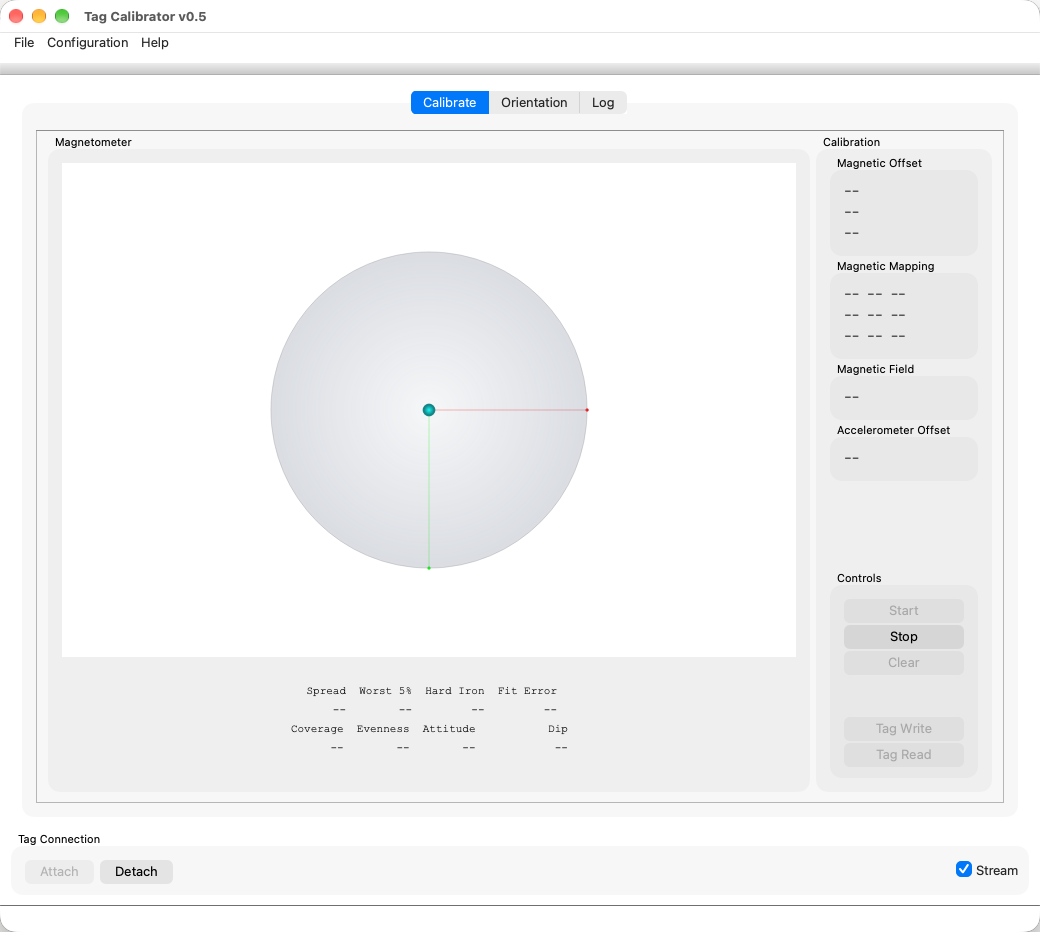This screenshot has width=1040, height=932.
Task: Click the Accelerometer Offset label
Action: pyautogui.click(x=893, y=431)
